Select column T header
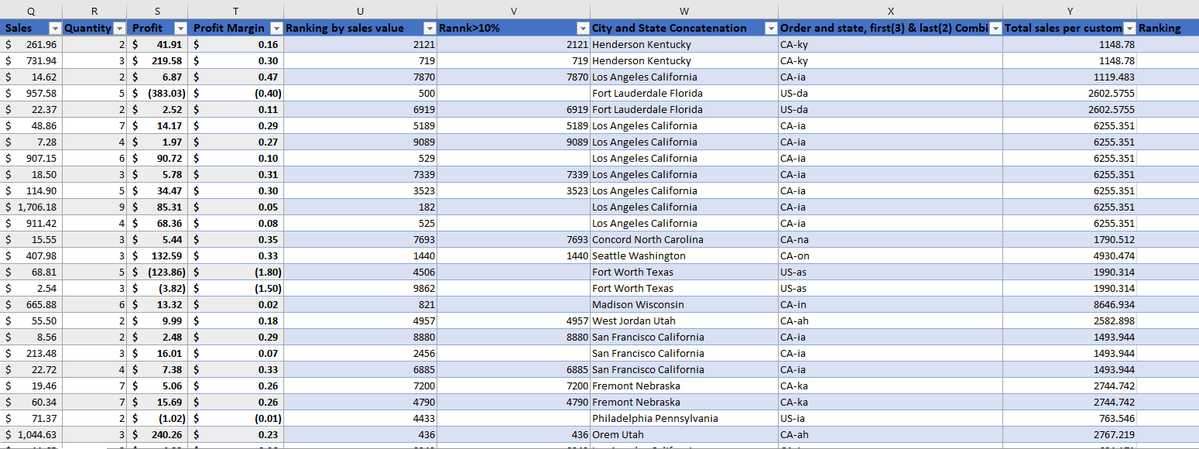The width and height of the screenshot is (1199, 449). pyautogui.click(x=236, y=11)
